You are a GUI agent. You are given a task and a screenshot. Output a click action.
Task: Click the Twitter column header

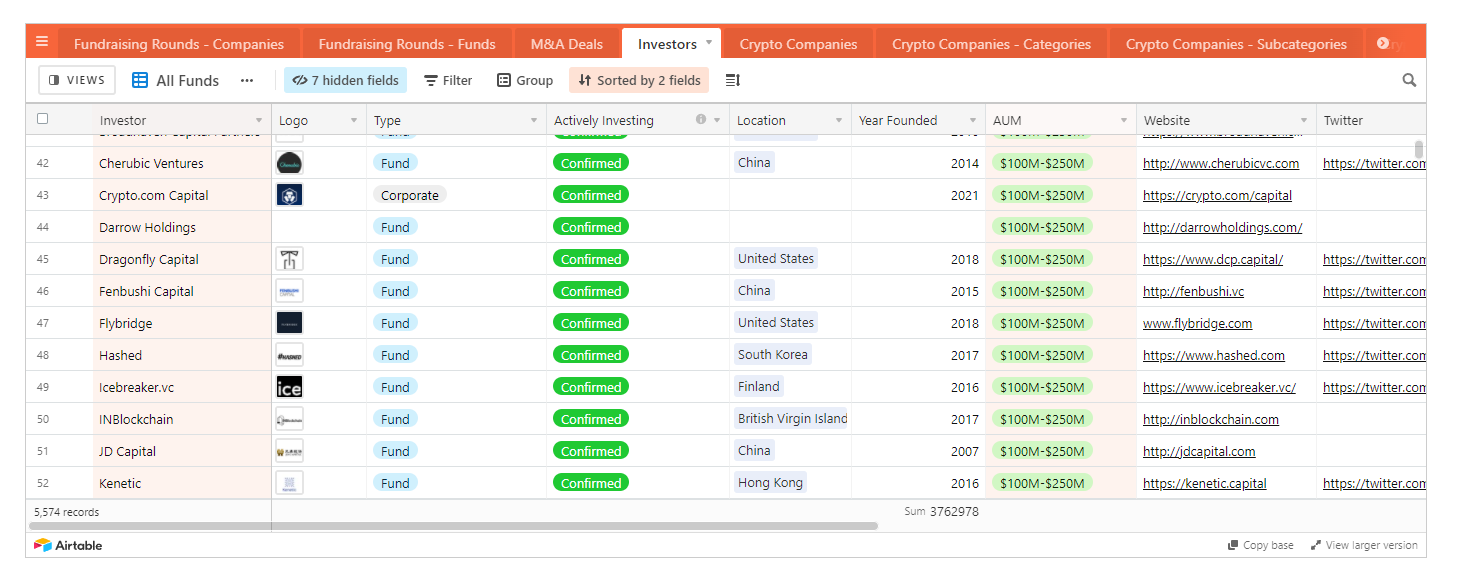pos(1371,120)
